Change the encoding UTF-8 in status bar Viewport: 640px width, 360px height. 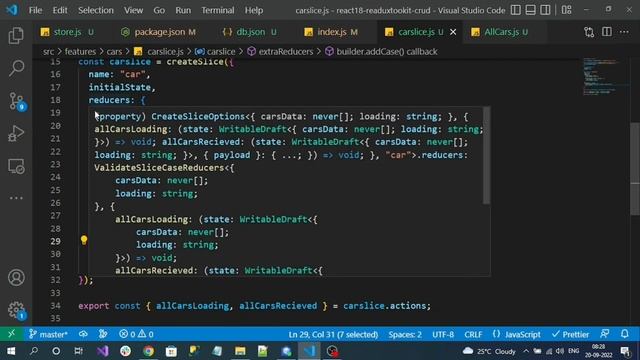(x=443, y=334)
